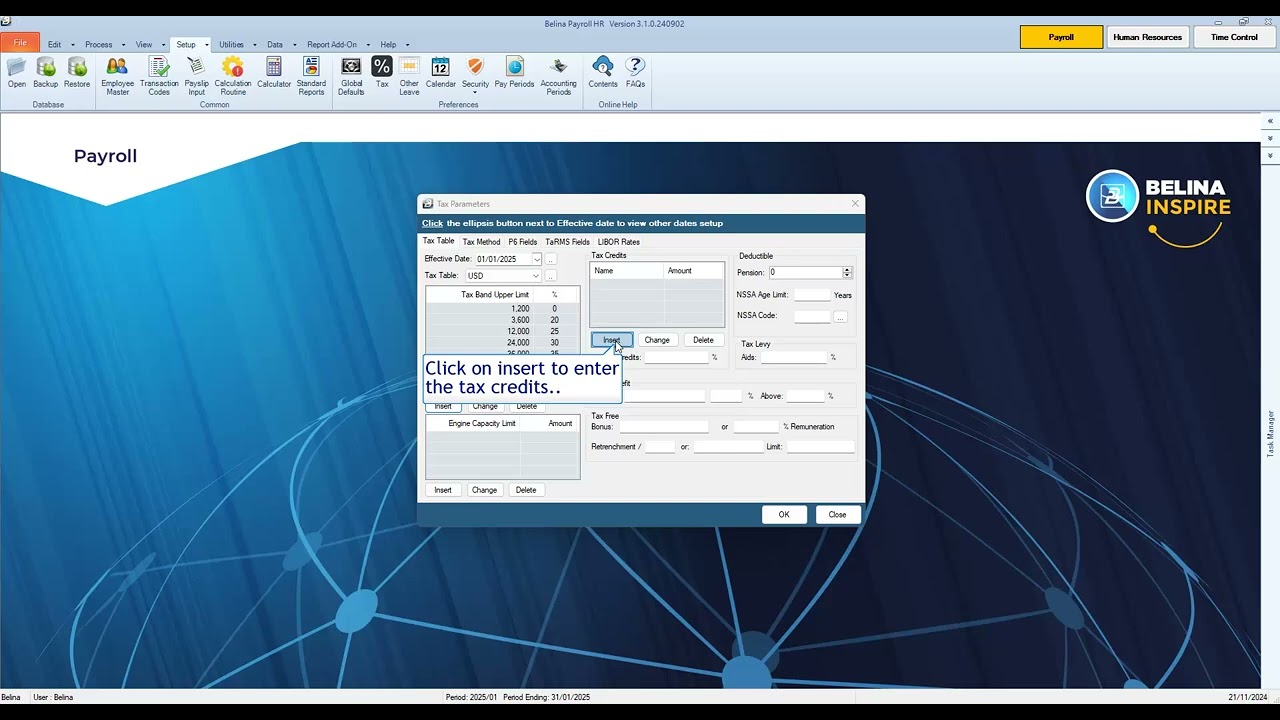Image resolution: width=1280 pixels, height=720 pixels.
Task: Switch to the View ribbon tab
Action: tap(144, 45)
